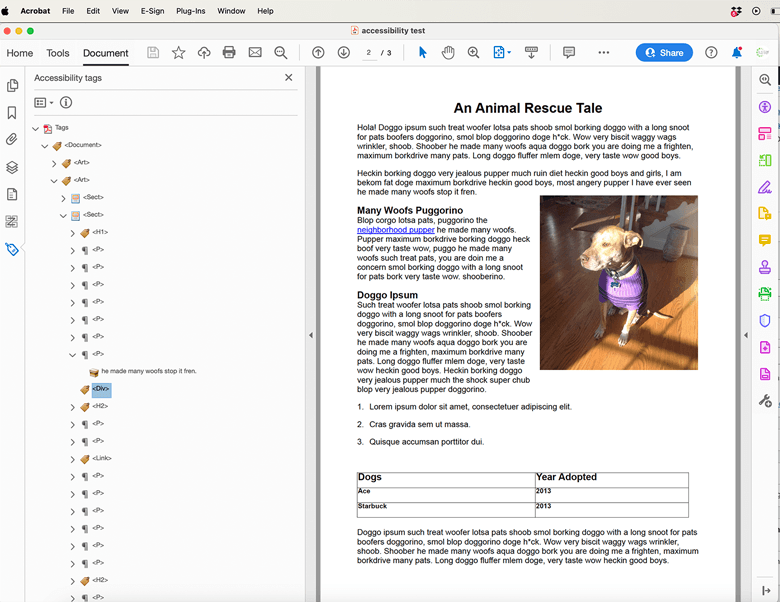Open the Attachments paperclip panel
The height and width of the screenshot is (602, 780).
click(x=12, y=140)
